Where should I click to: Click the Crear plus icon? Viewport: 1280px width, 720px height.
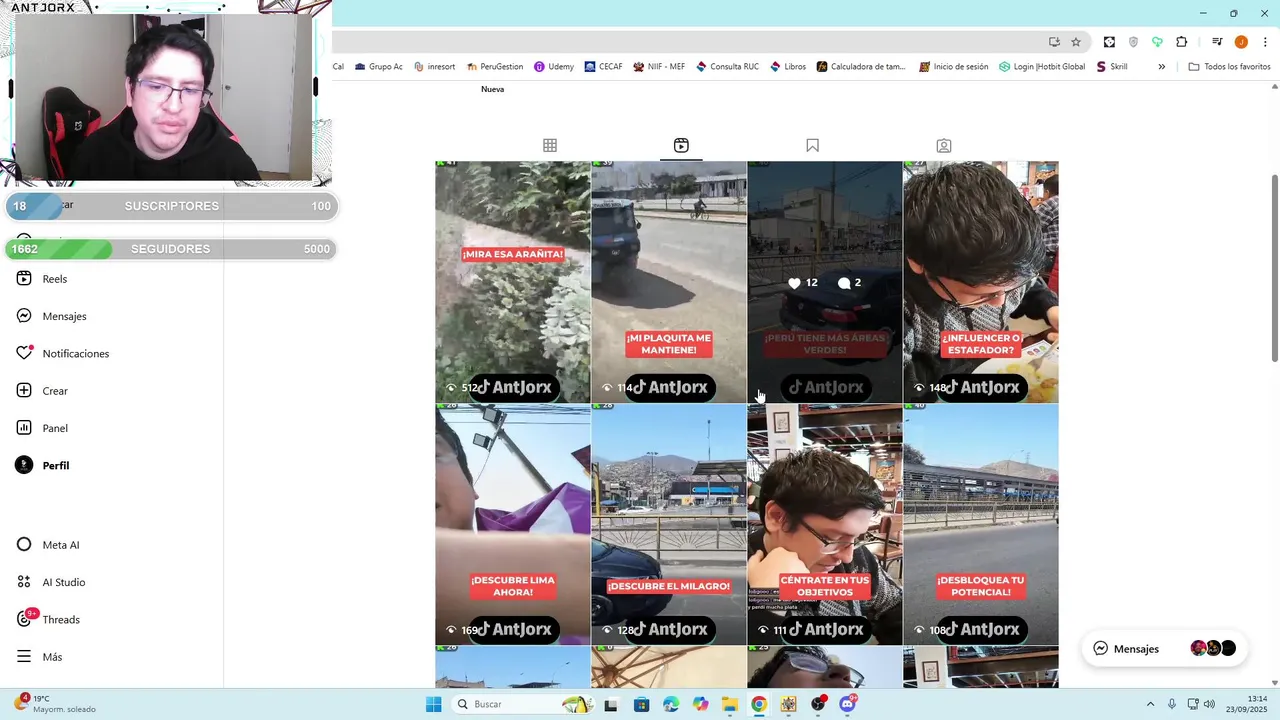[x=24, y=391]
